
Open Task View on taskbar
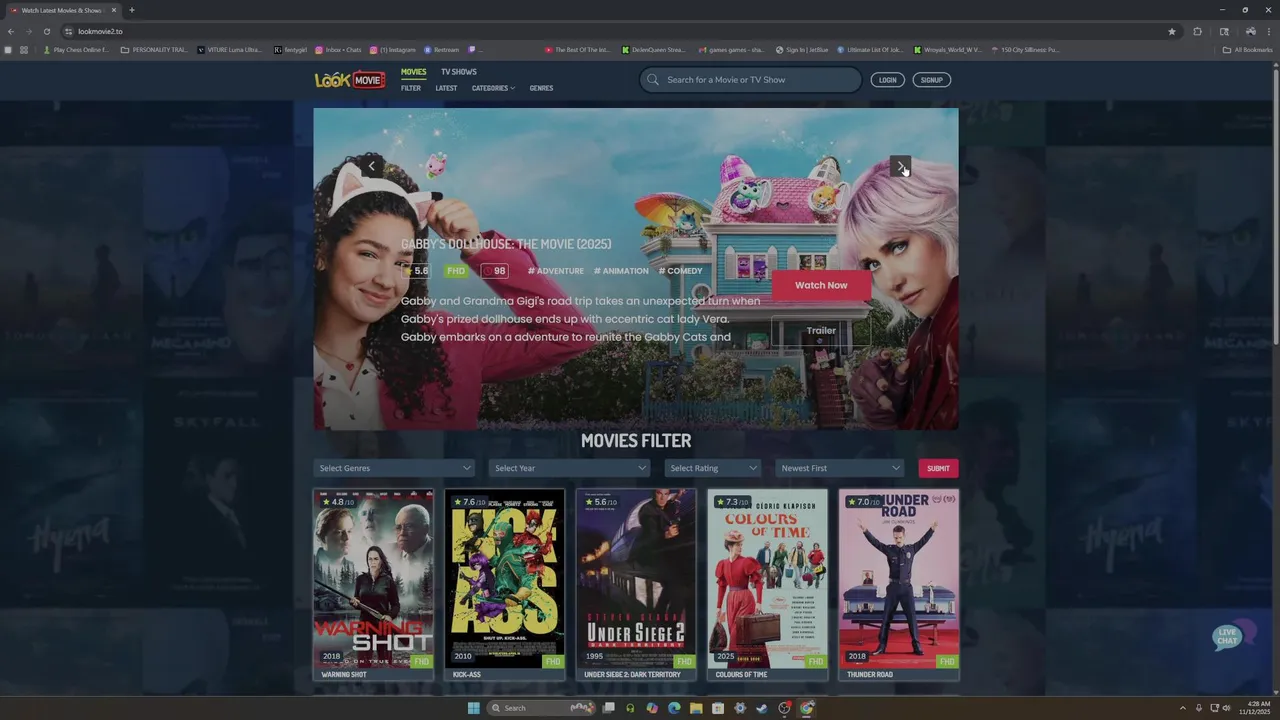(x=608, y=708)
